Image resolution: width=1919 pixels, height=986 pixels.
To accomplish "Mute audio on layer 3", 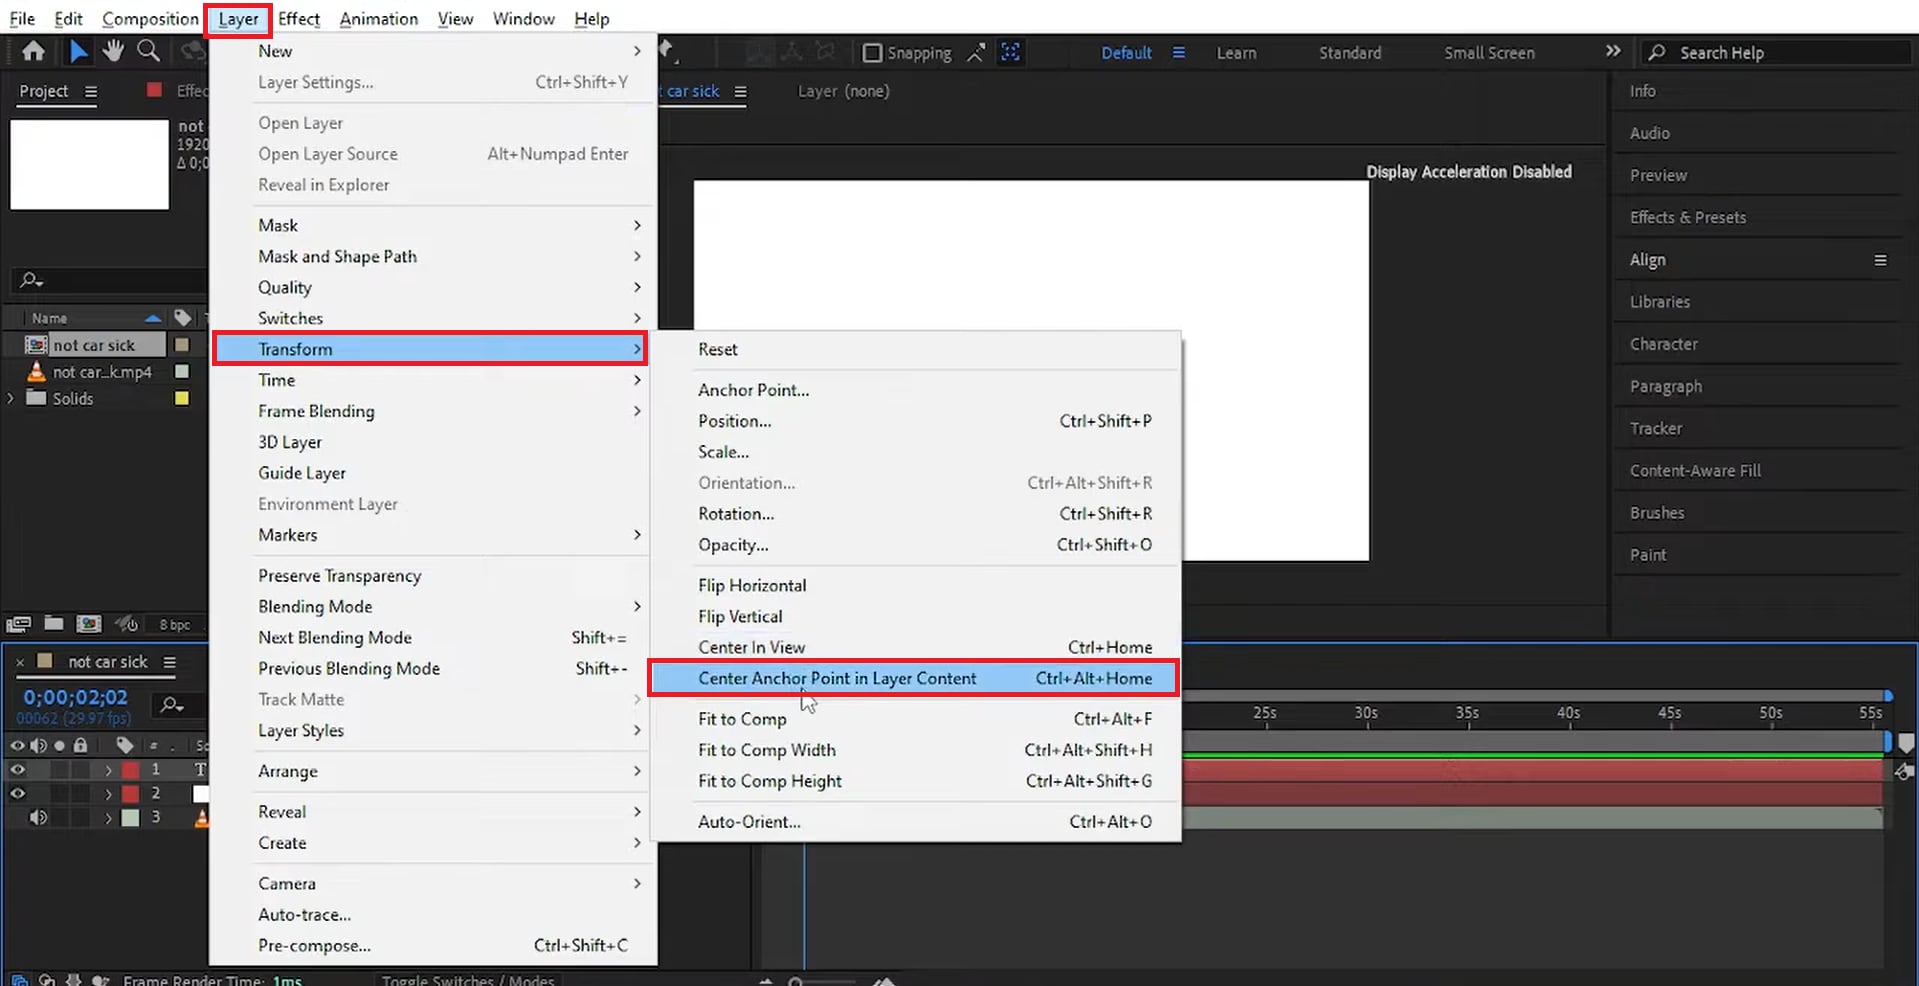I will (x=39, y=817).
